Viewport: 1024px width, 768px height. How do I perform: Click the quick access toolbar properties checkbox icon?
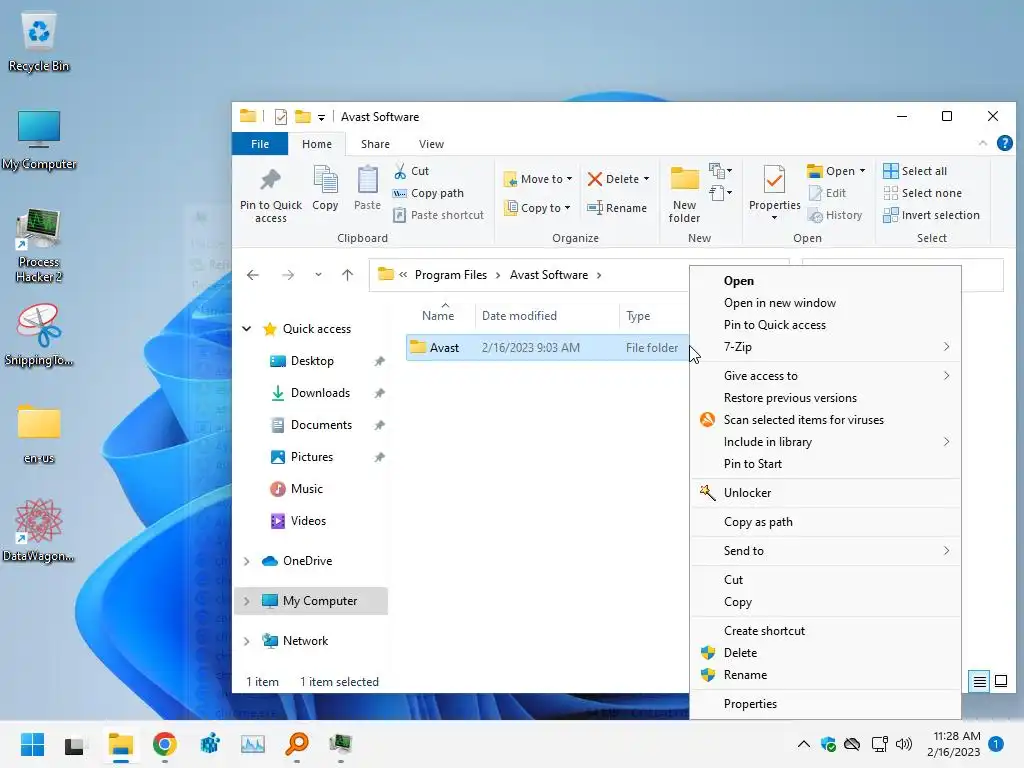point(281,117)
